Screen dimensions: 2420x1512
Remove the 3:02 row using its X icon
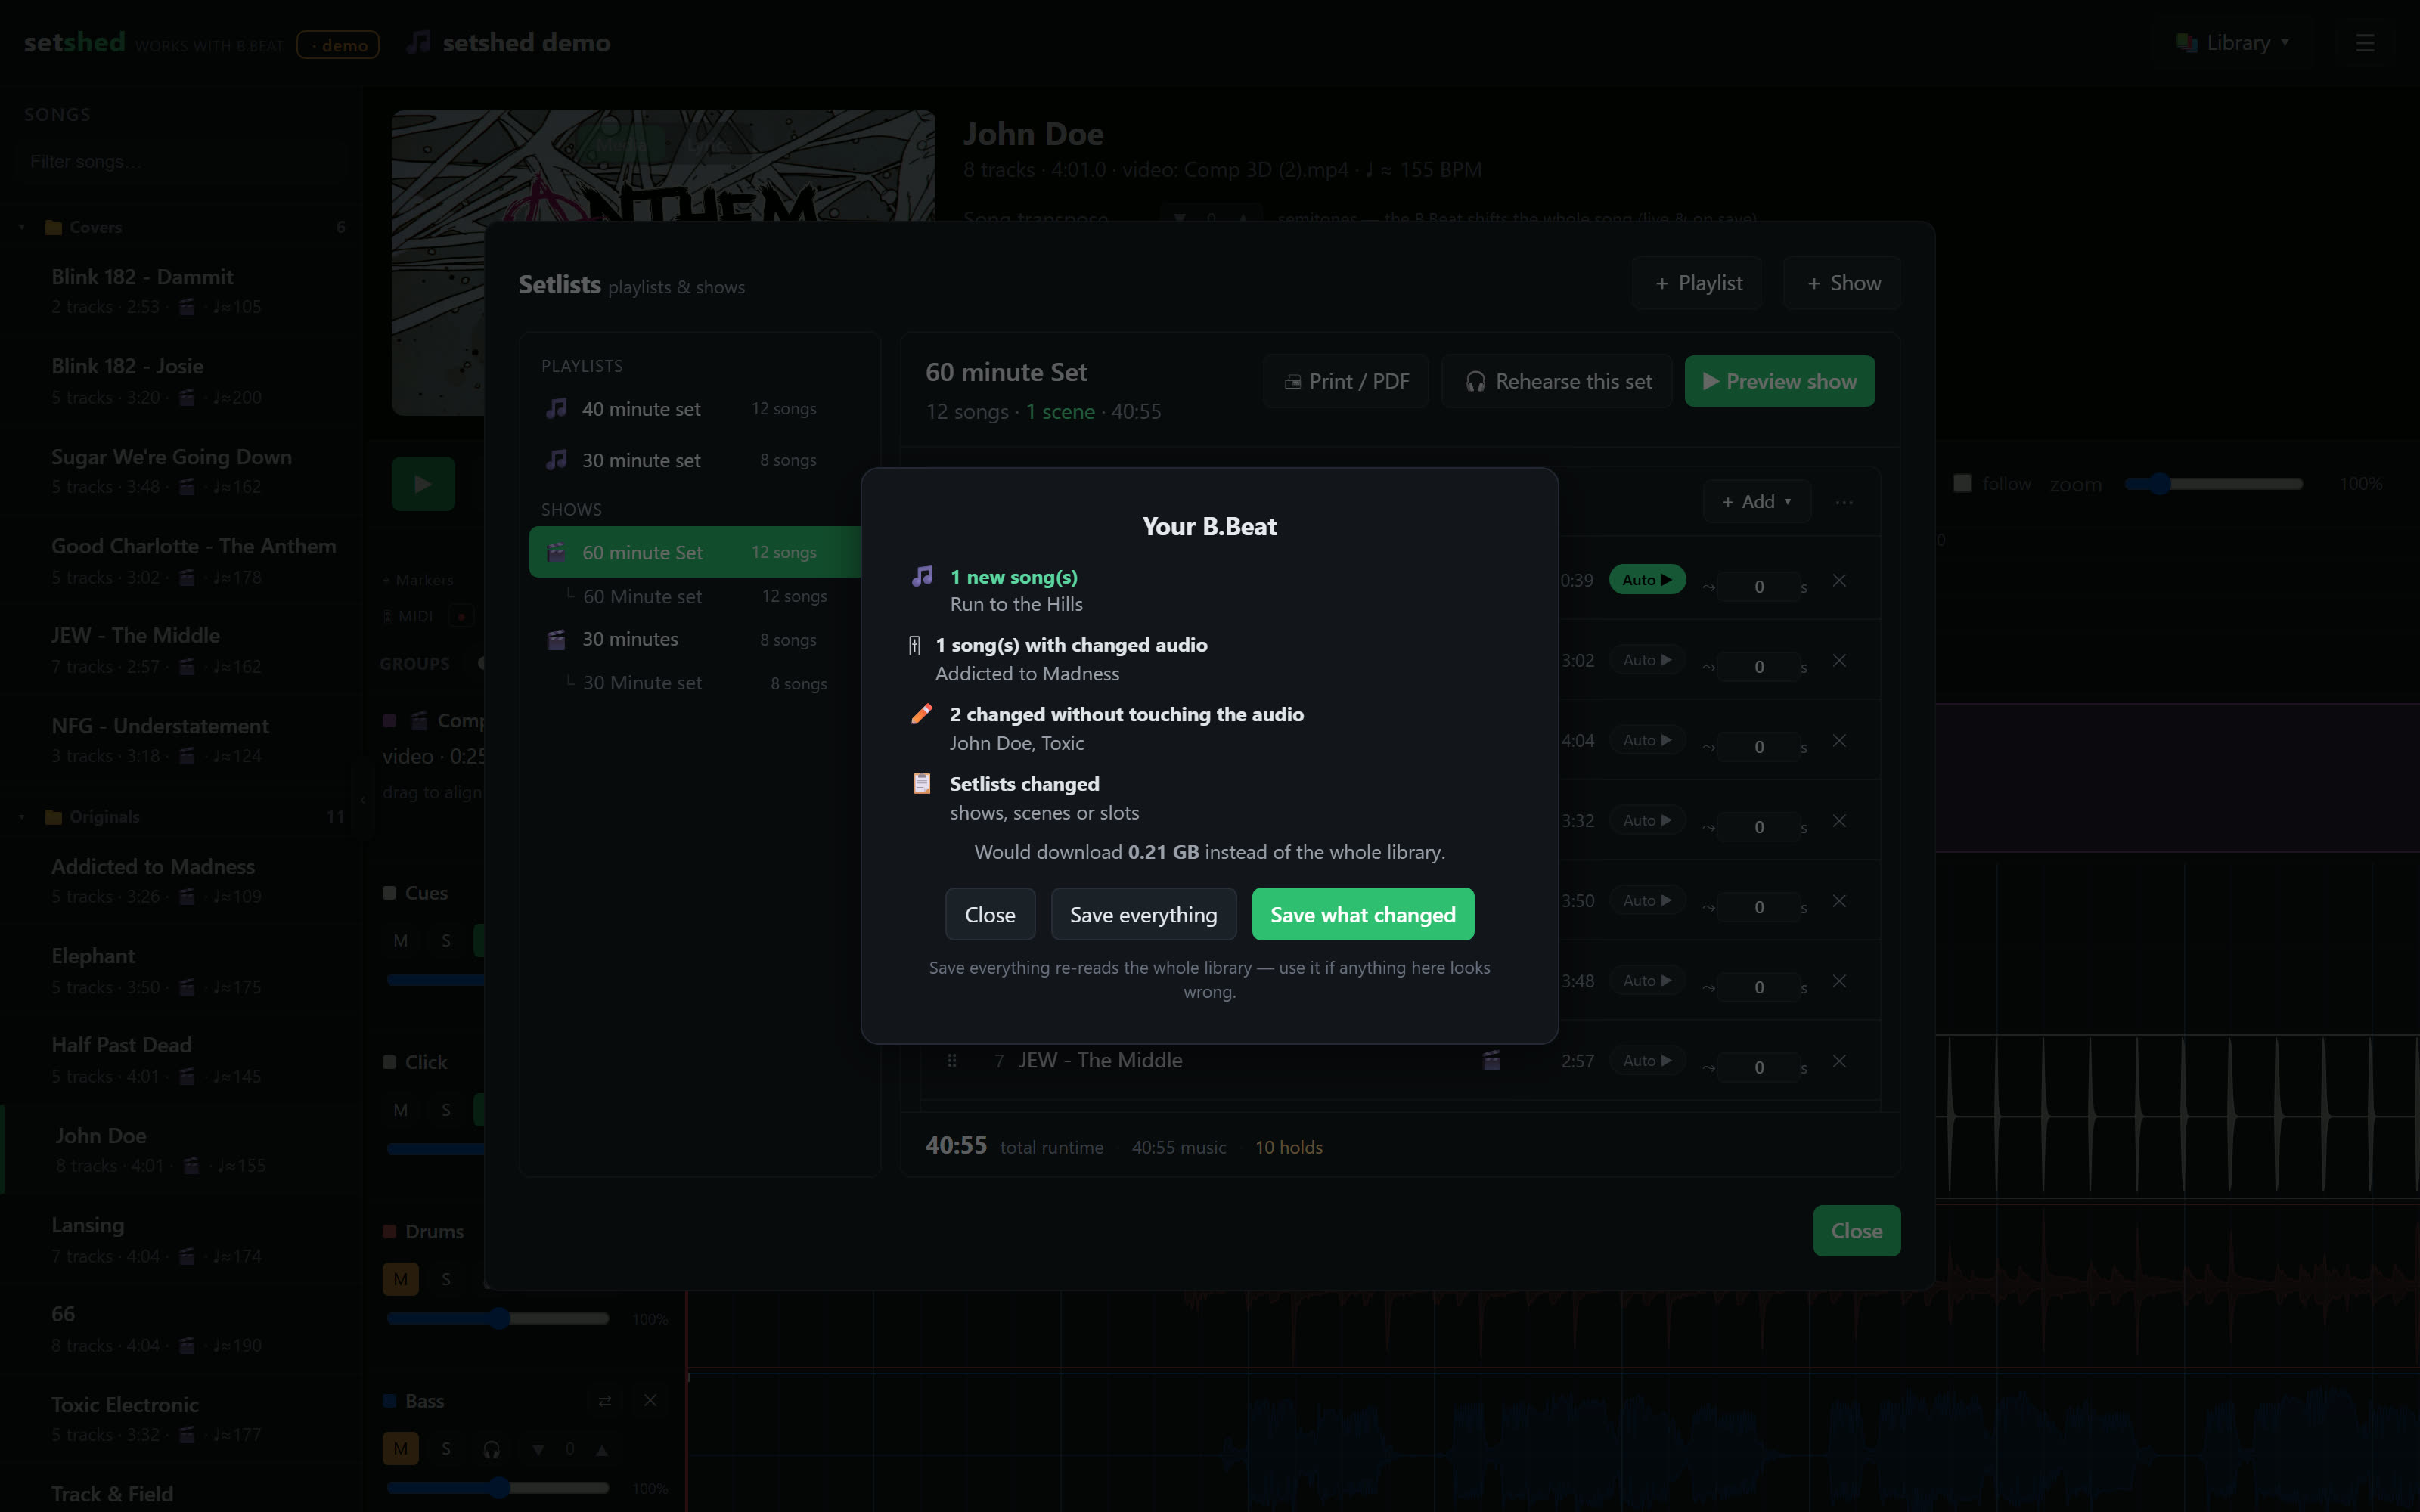[x=1839, y=661]
